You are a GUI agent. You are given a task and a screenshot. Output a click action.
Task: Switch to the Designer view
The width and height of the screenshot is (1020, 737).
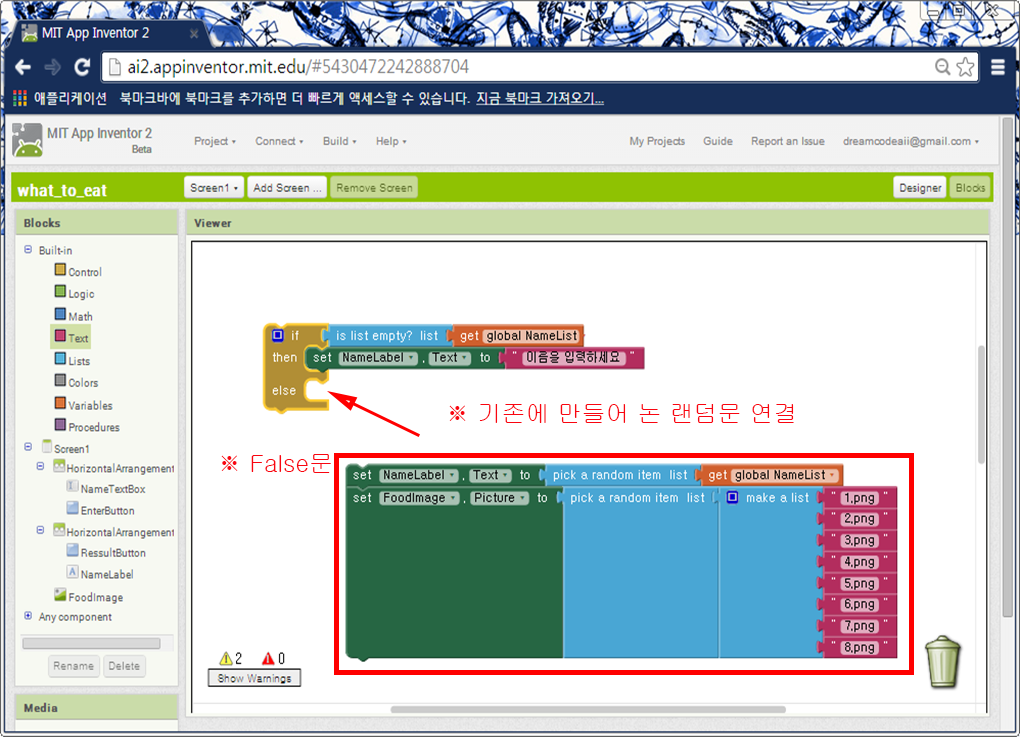click(x=920, y=187)
